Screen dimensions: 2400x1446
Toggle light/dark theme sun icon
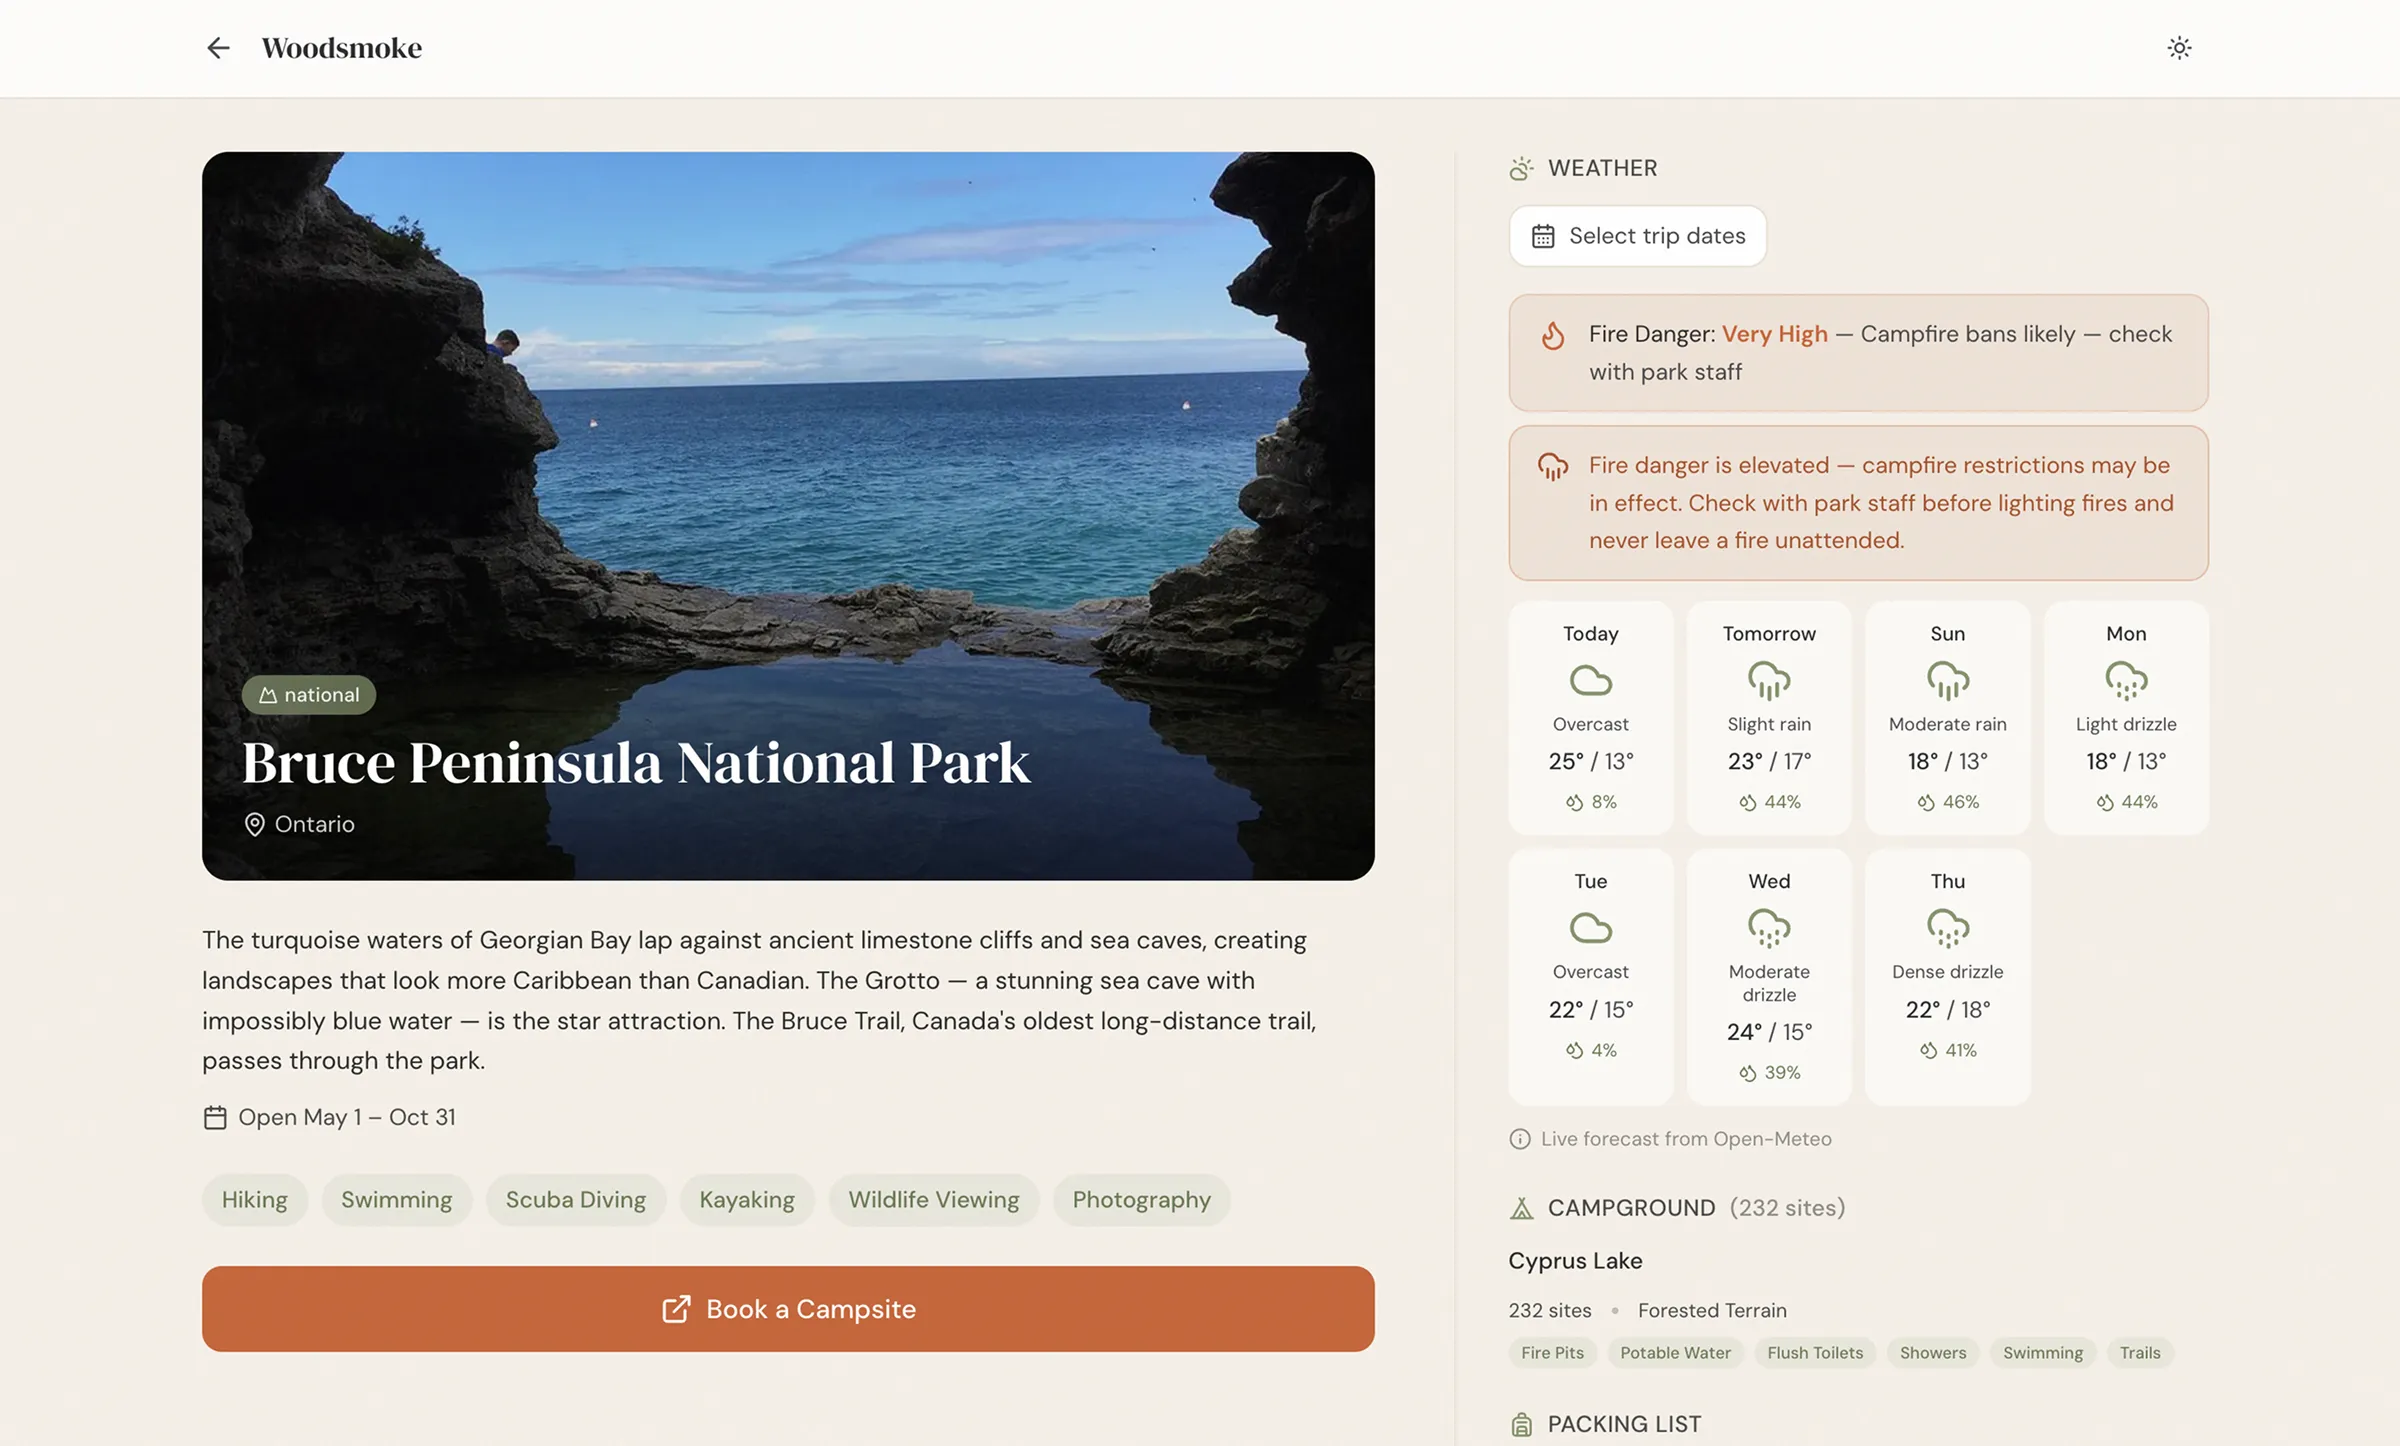(2179, 48)
